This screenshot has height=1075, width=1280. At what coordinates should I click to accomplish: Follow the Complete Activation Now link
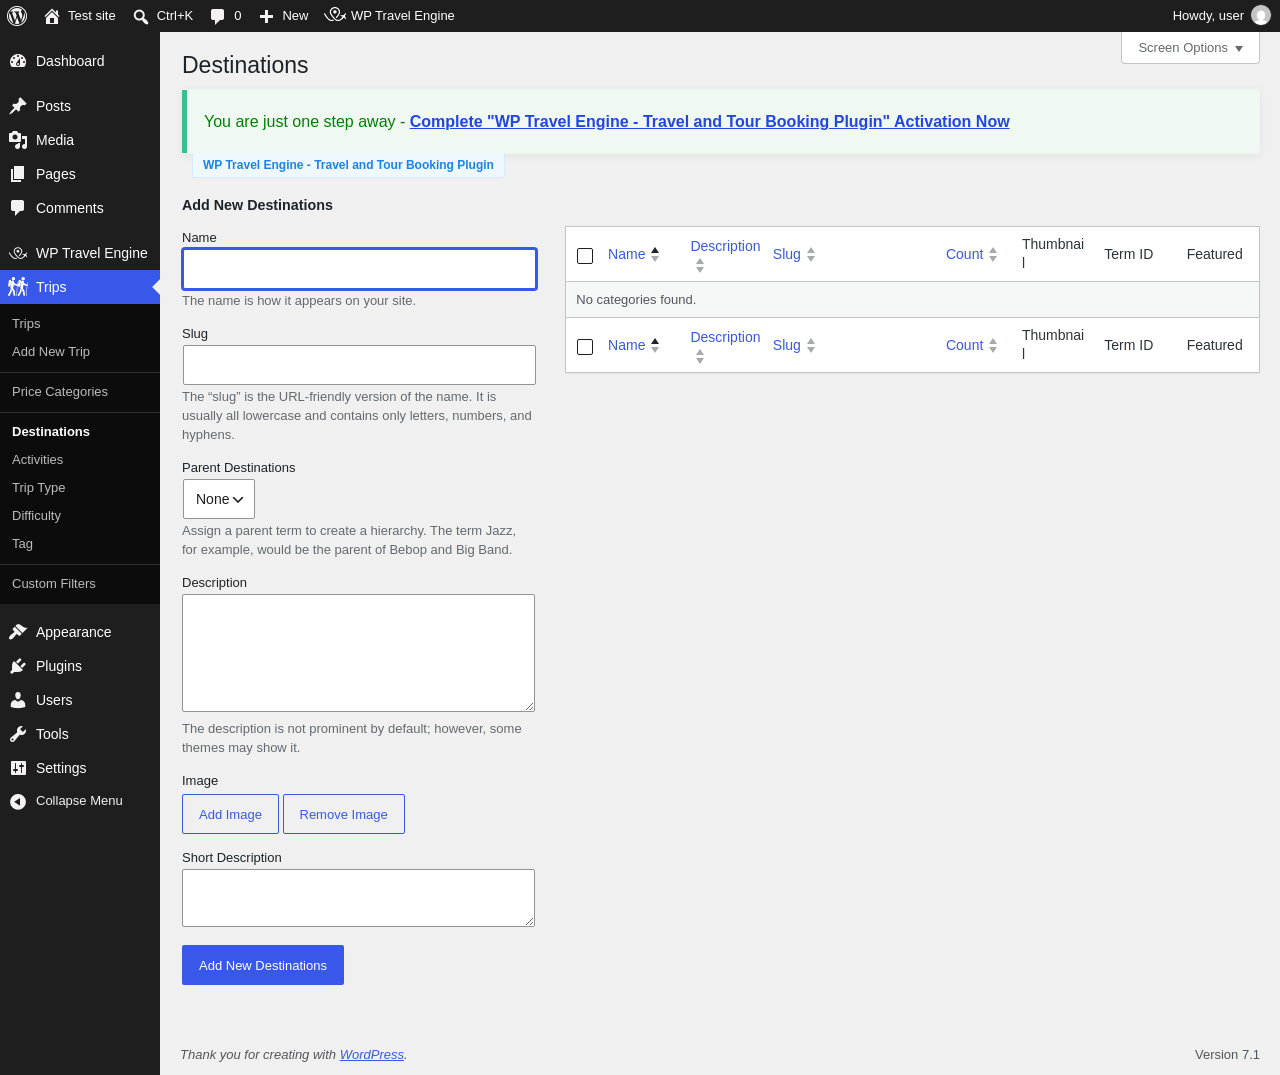pos(709,122)
